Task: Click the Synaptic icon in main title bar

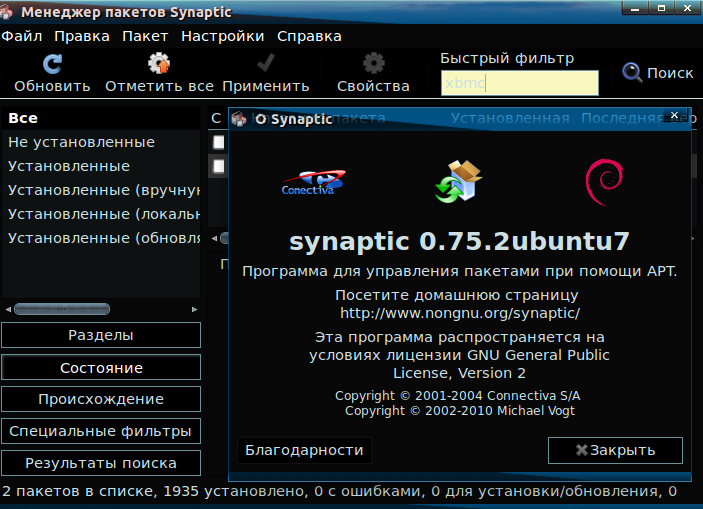Action: pos(6,12)
